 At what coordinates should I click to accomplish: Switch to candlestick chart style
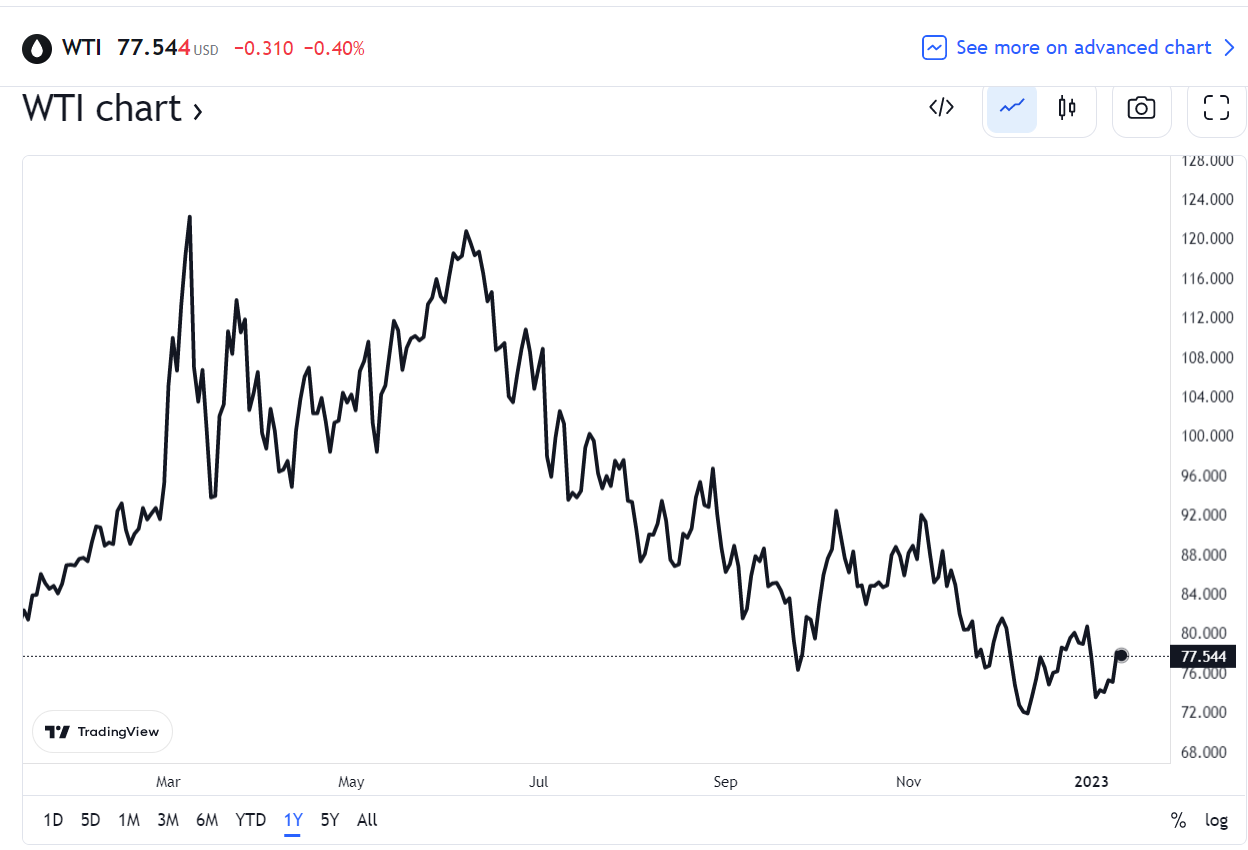point(1067,108)
